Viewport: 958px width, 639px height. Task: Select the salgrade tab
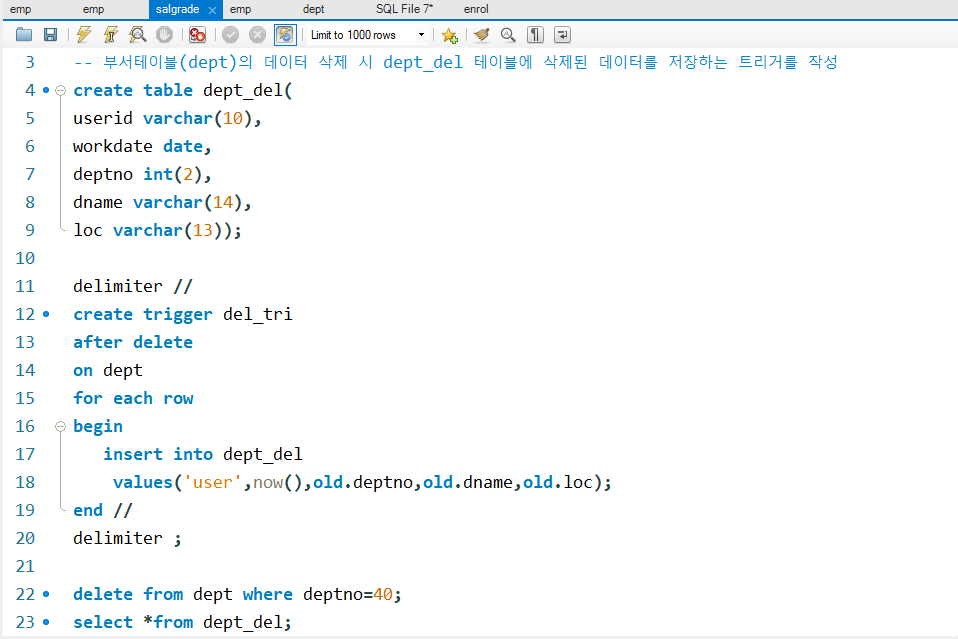pos(177,9)
